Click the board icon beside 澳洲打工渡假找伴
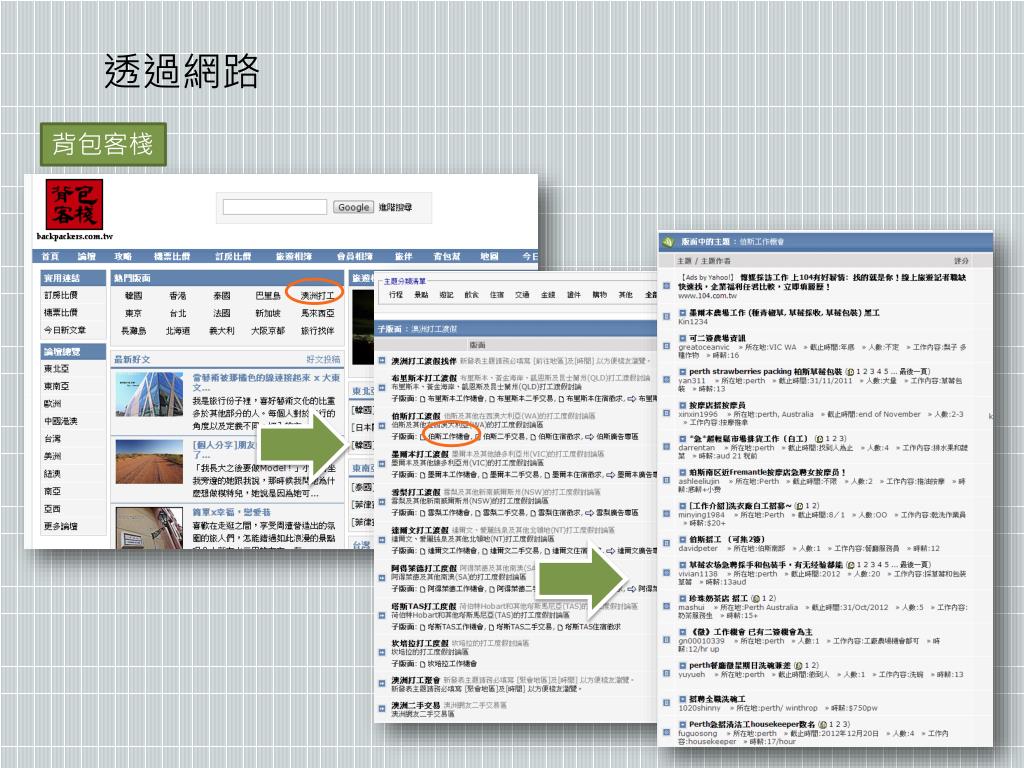The image size is (1024, 768). coord(382,360)
